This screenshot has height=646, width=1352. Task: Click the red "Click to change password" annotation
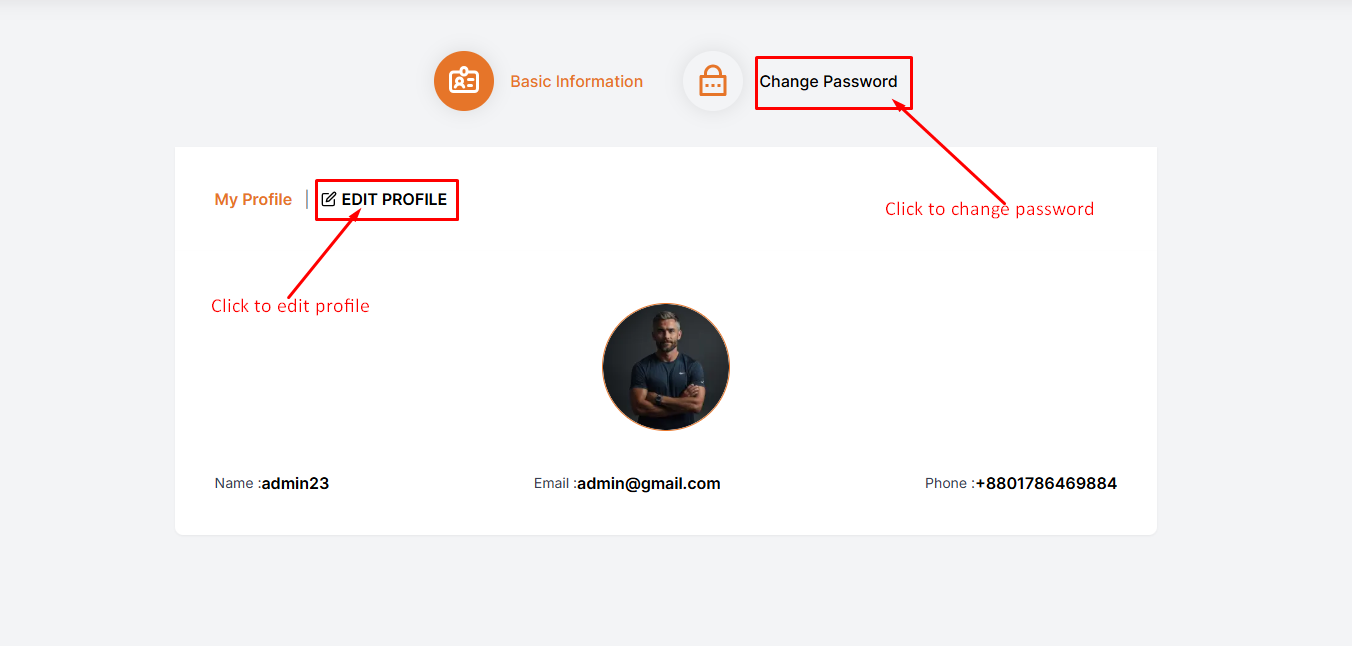tap(989, 209)
